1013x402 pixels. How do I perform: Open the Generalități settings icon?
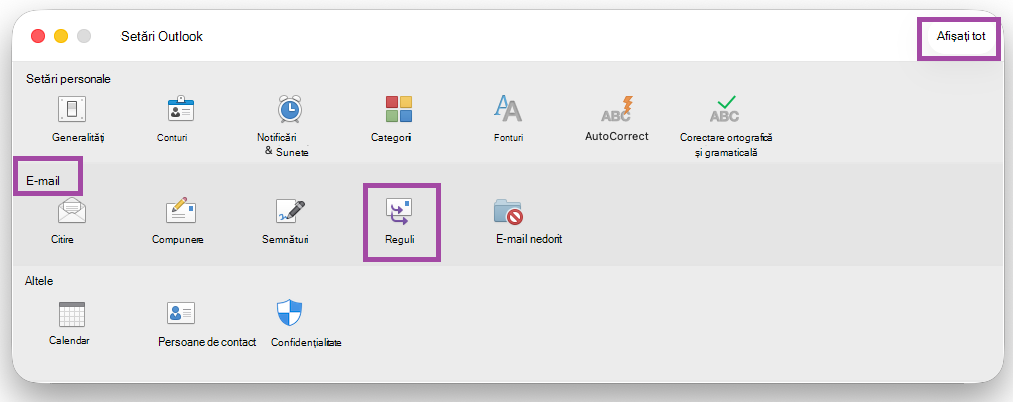pos(72,109)
